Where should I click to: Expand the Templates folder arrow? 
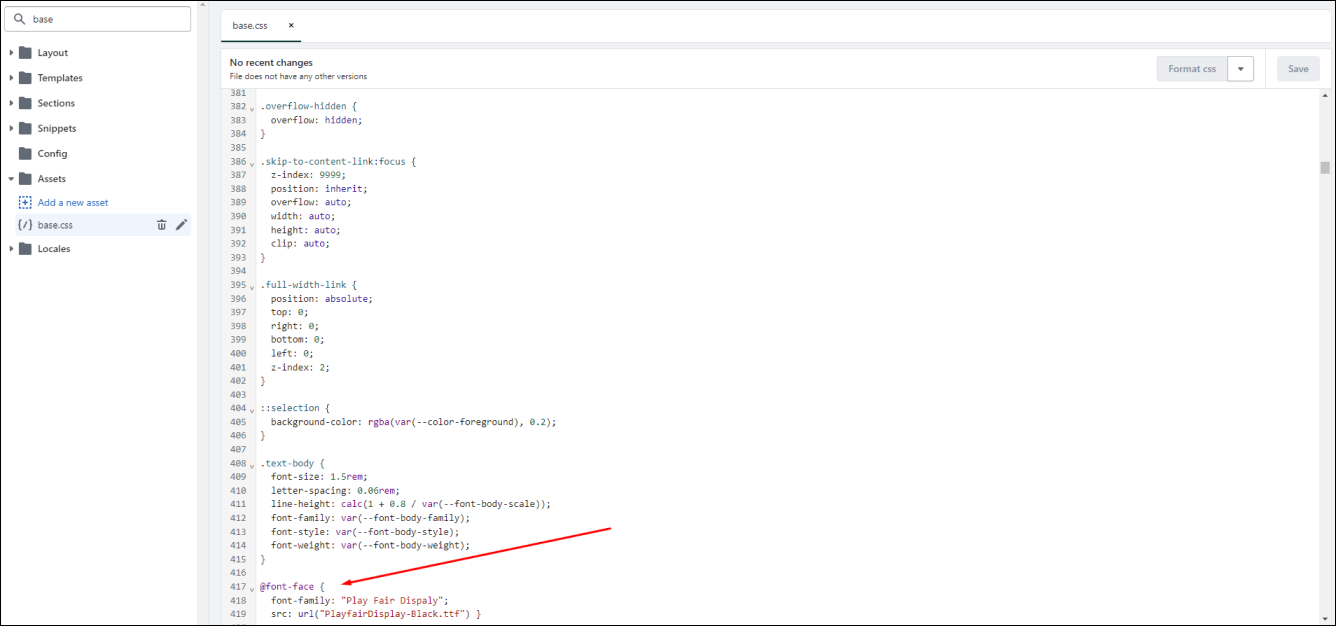[11, 78]
